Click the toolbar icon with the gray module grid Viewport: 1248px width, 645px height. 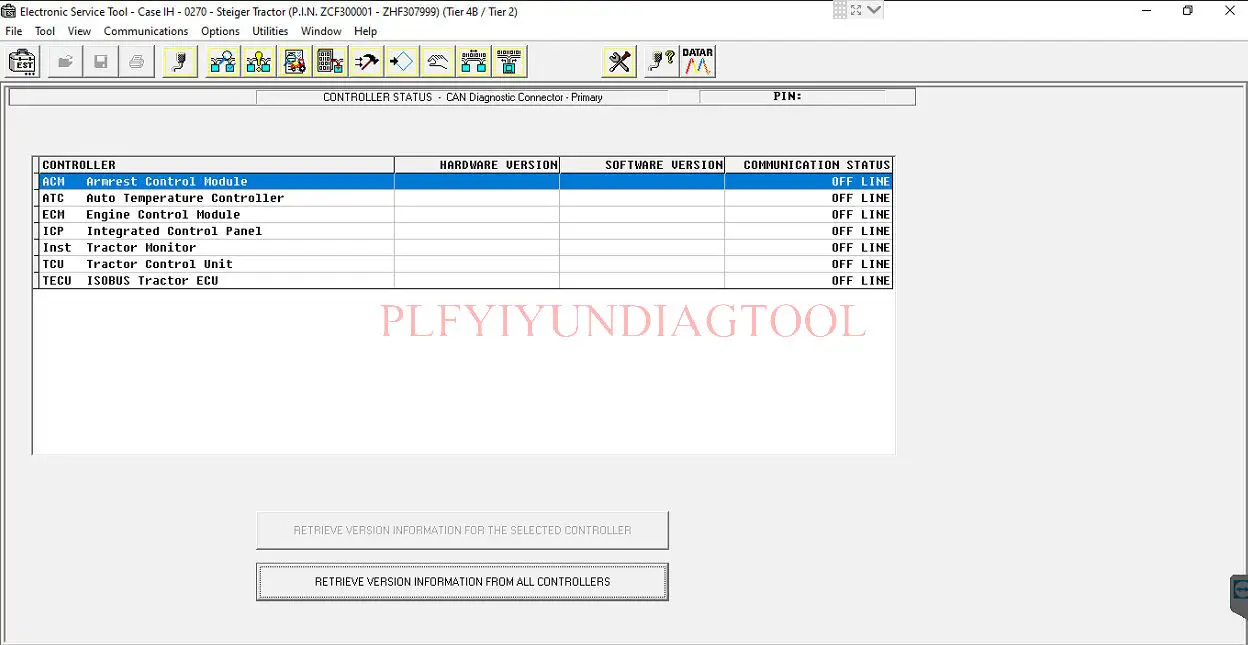[x=330, y=62]
